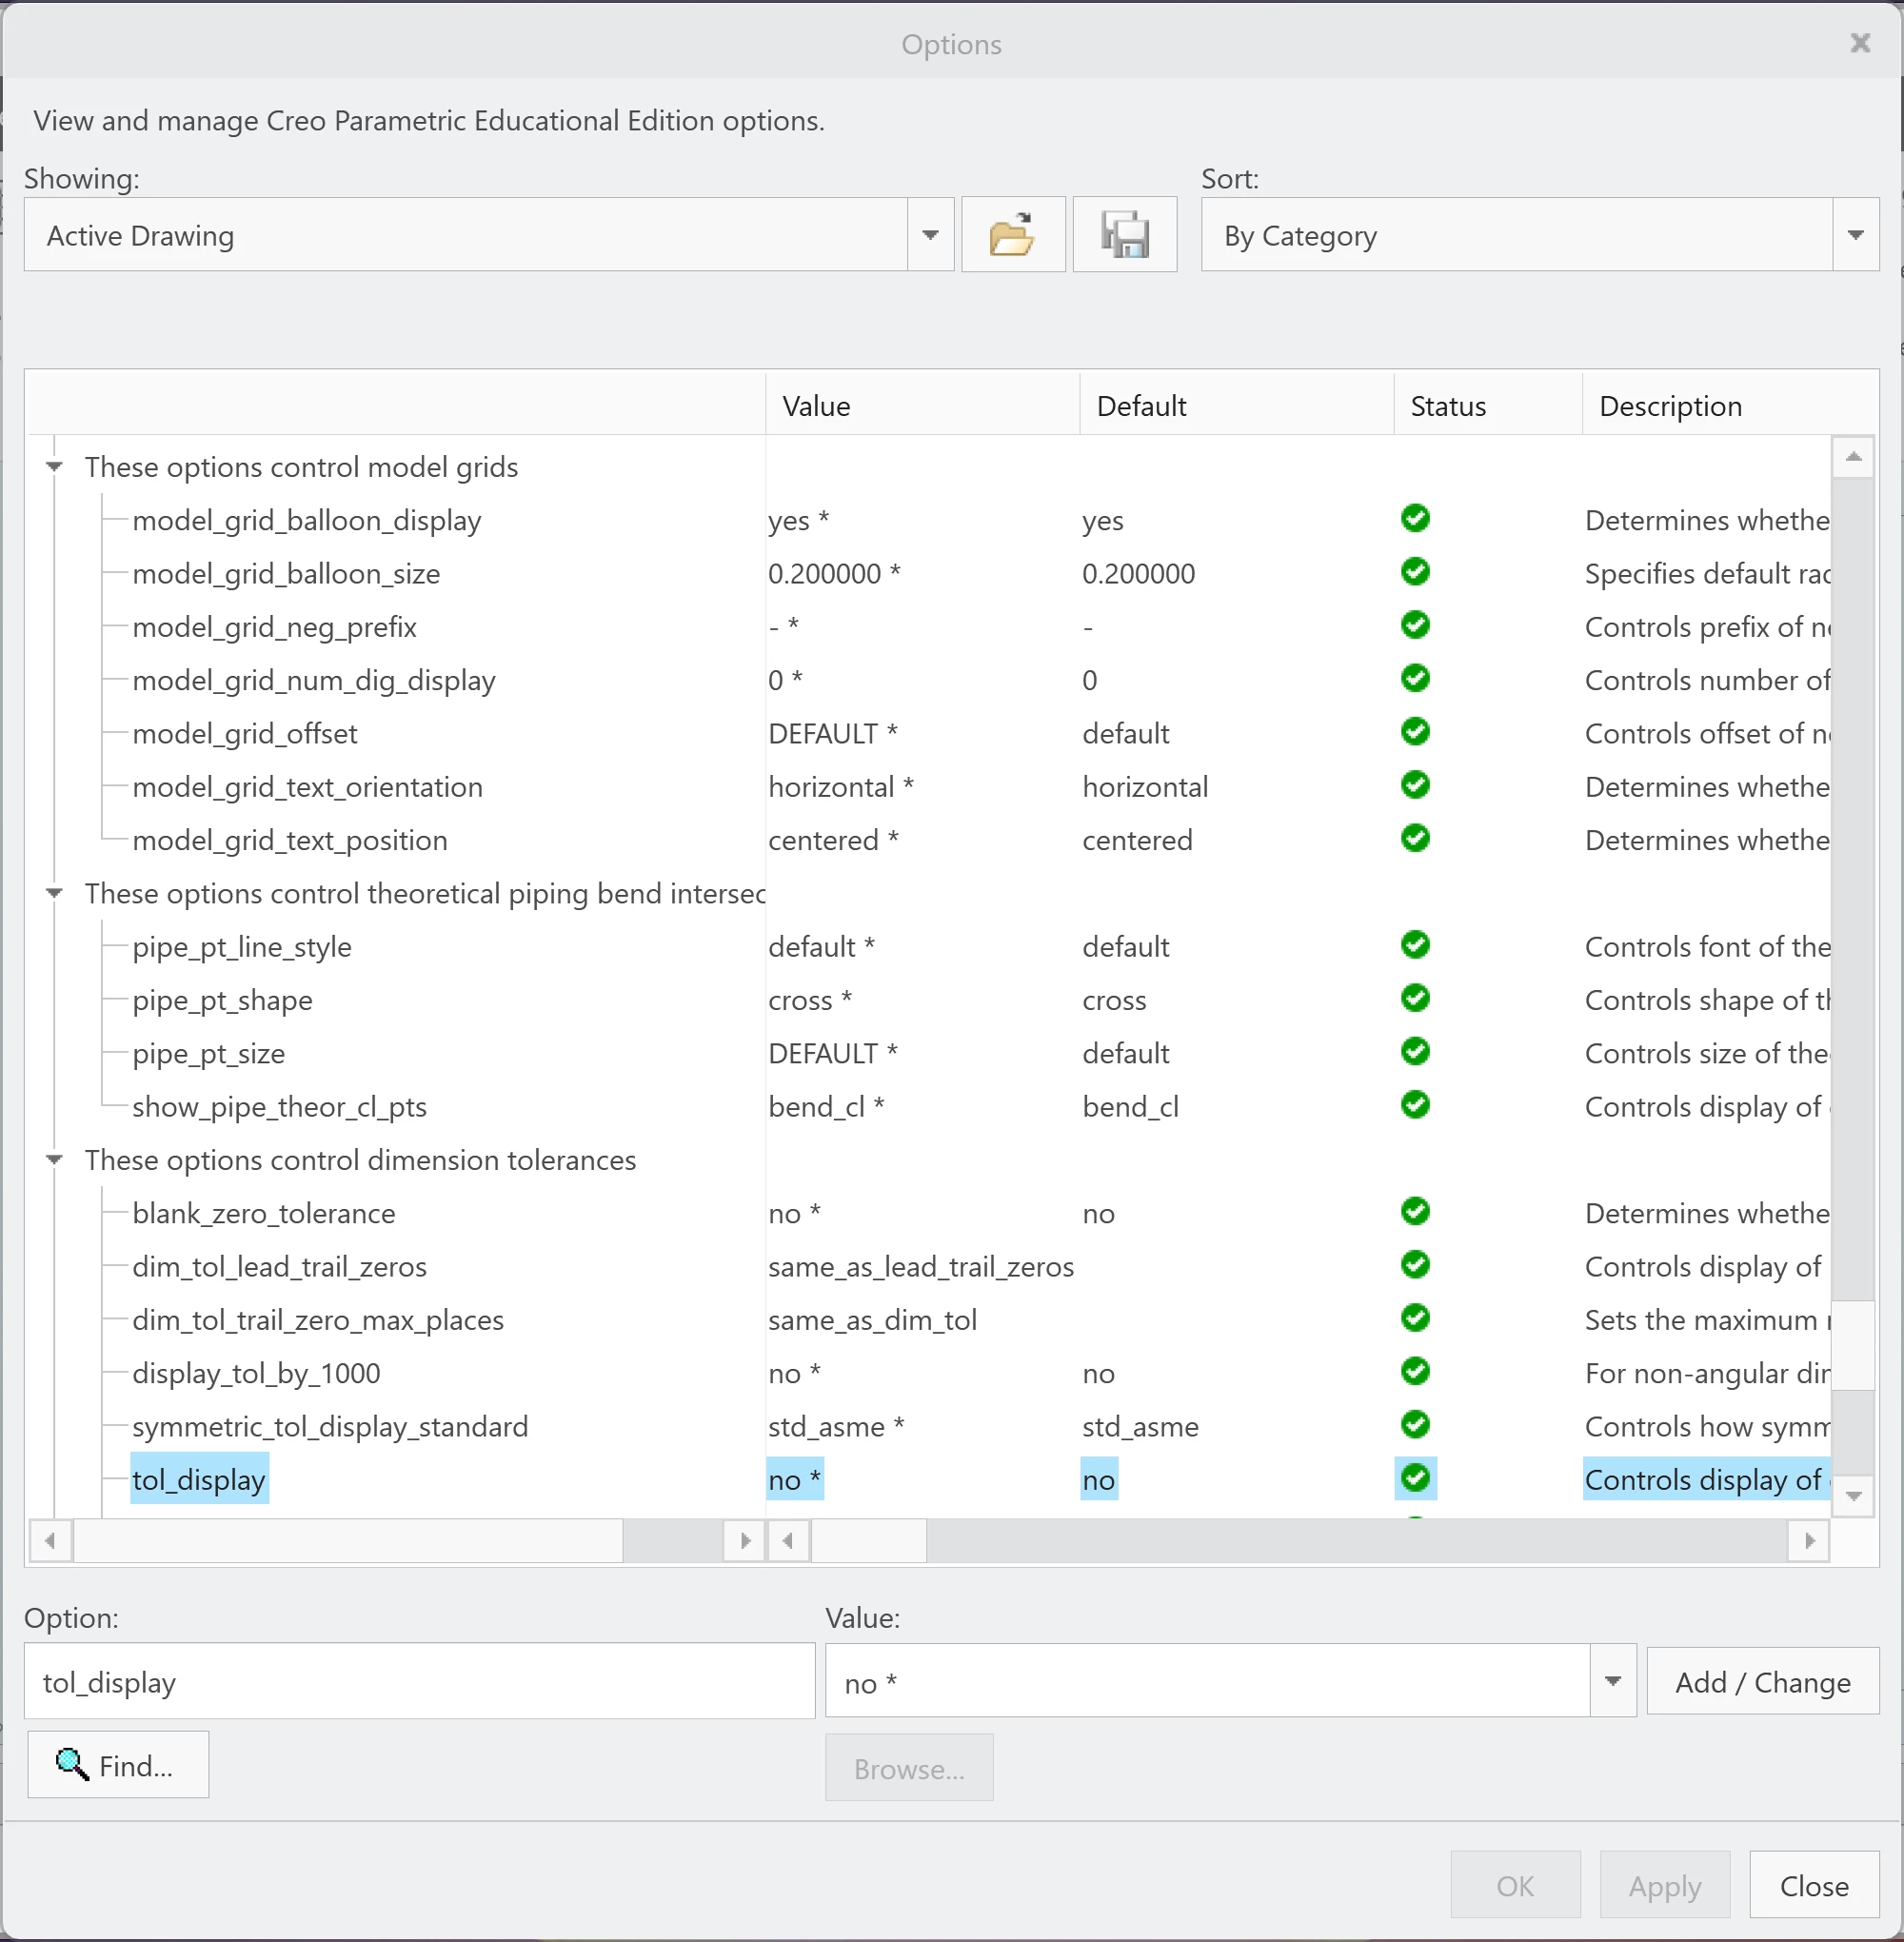Click value 'same_as_lead_trail_zeros' cell
This screenshot has height=1942, width=1904.
click(x=921, y=1267)
